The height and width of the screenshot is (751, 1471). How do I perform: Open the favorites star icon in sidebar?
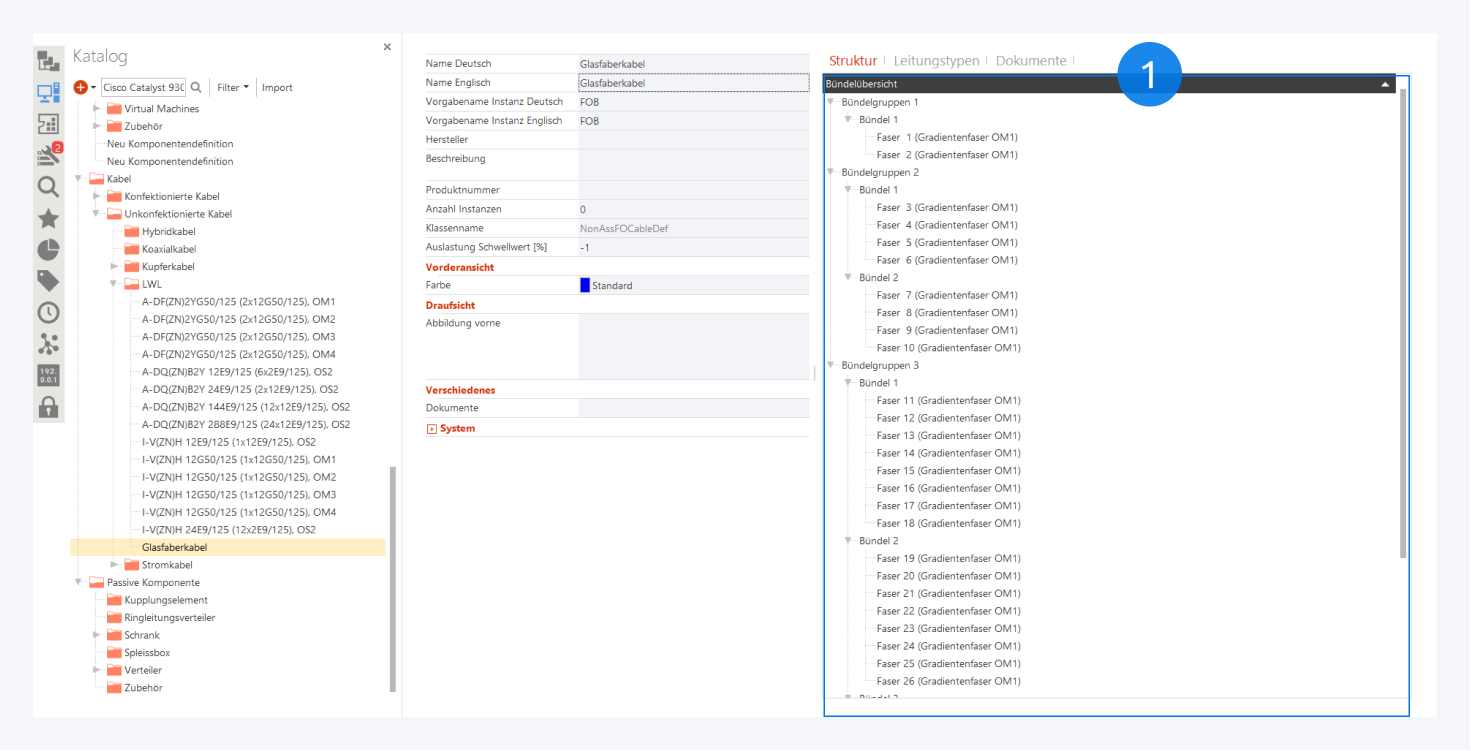pos(48,219)
